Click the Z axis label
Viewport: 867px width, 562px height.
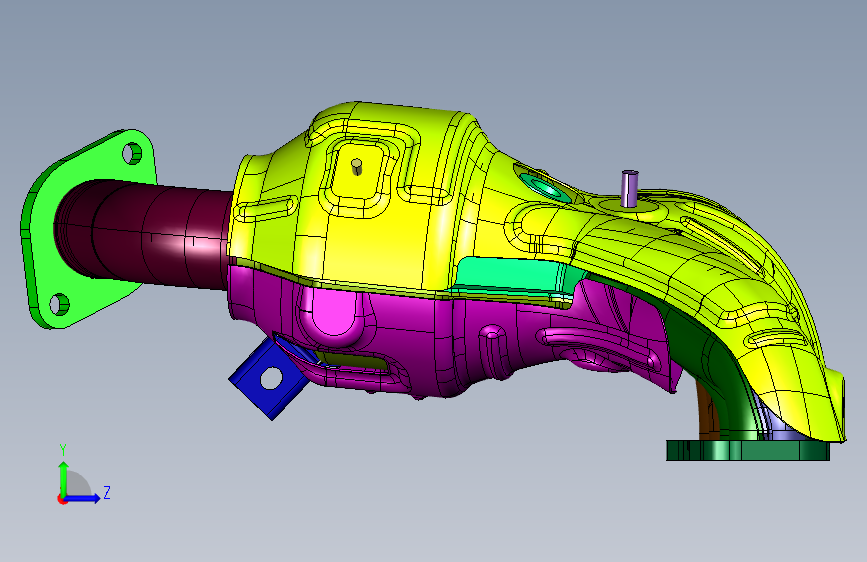(107, 492)
